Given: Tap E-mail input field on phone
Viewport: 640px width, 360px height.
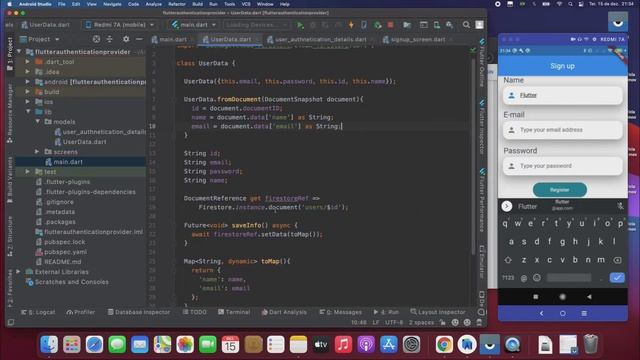Looking at the screenshot, I should [562, 130].
